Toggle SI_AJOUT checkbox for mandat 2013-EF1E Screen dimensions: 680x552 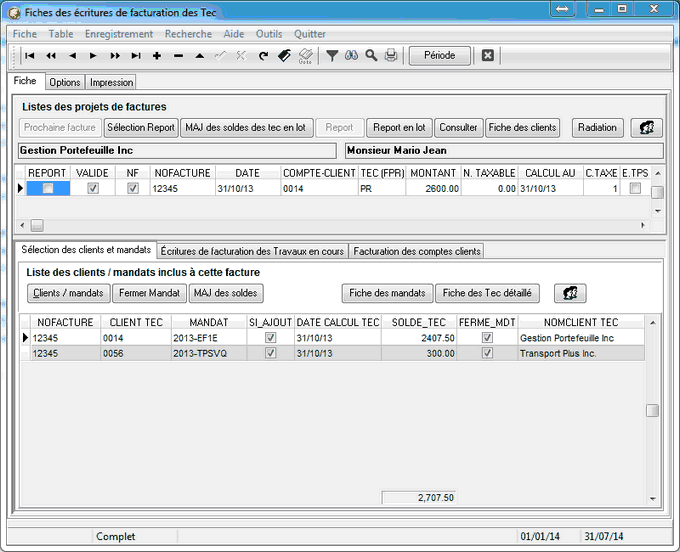271,337
